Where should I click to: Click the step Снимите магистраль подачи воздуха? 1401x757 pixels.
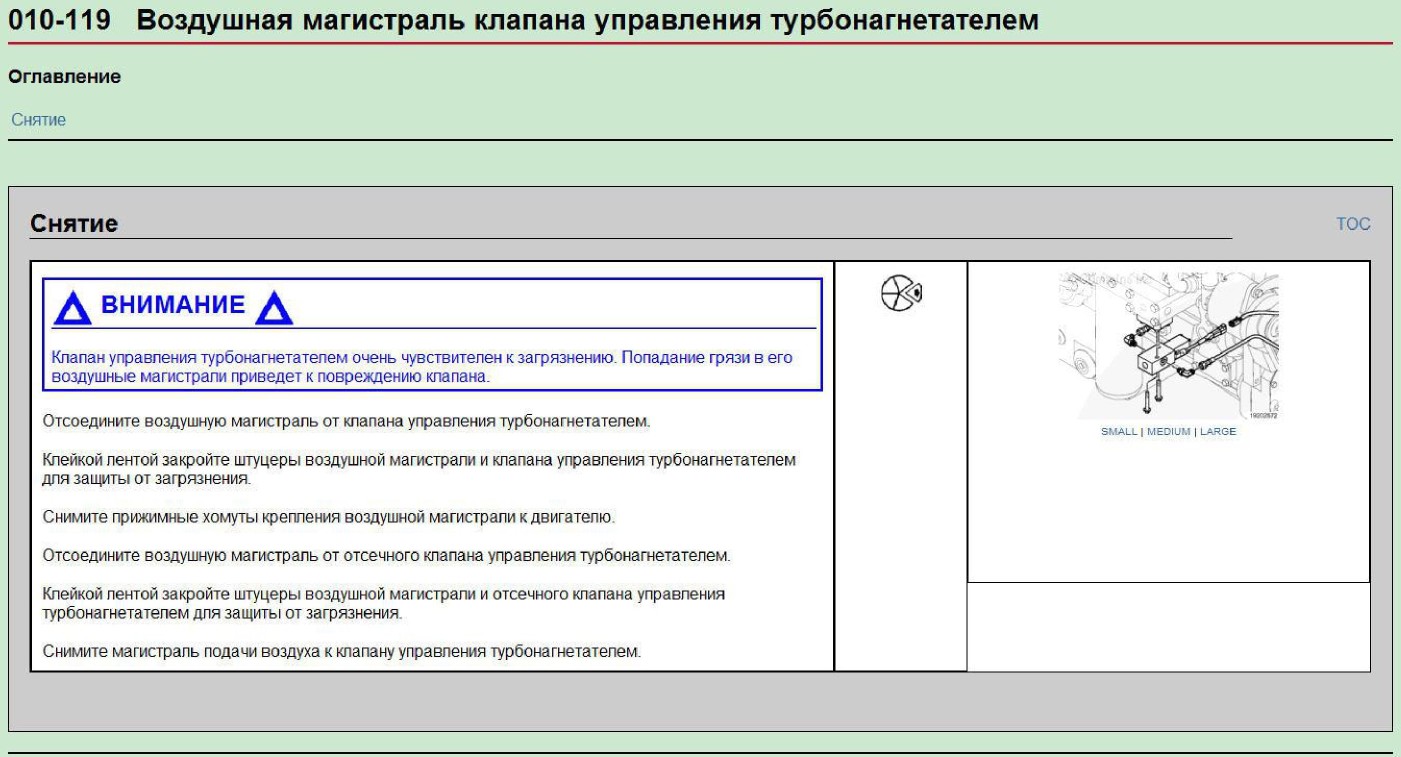[x=341, y=651]
